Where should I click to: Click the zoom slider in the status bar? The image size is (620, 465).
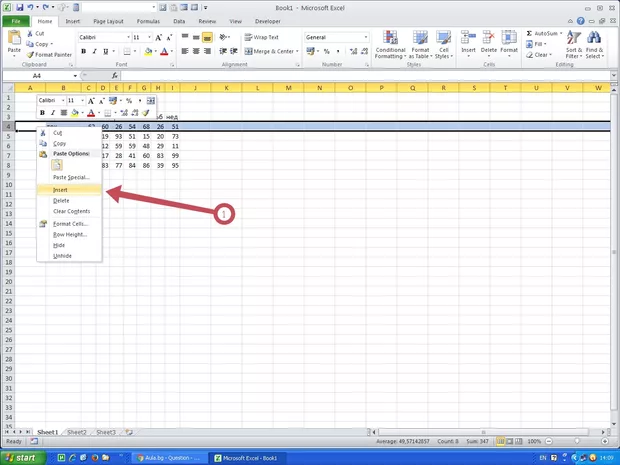point(577,441)
